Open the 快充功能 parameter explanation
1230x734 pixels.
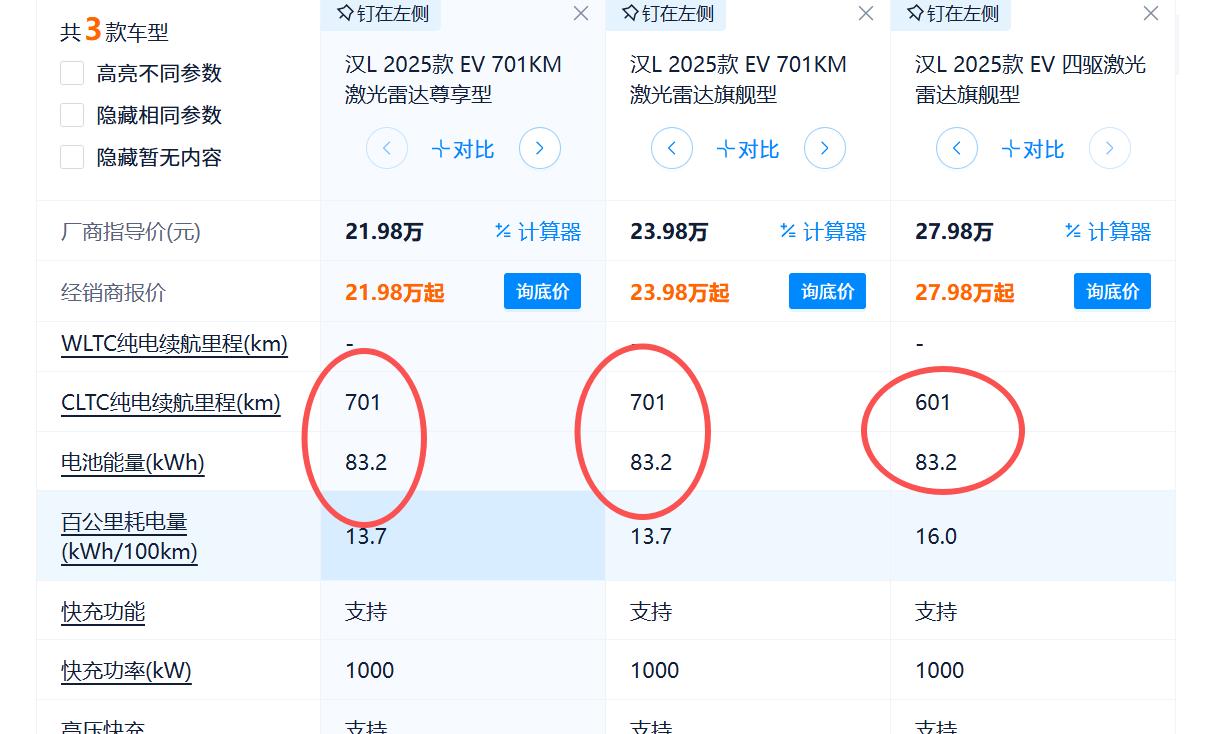103,611
